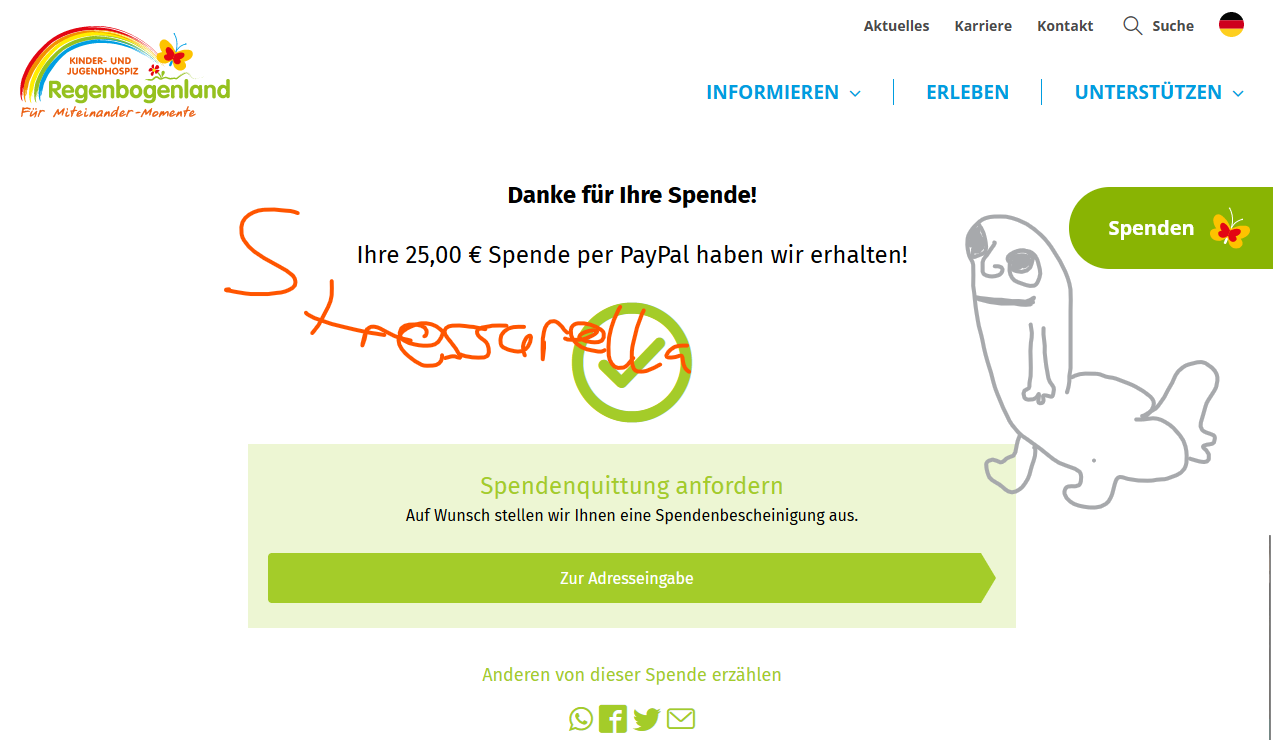Click the Regenbogenland rainbow logo

[125, 74]
